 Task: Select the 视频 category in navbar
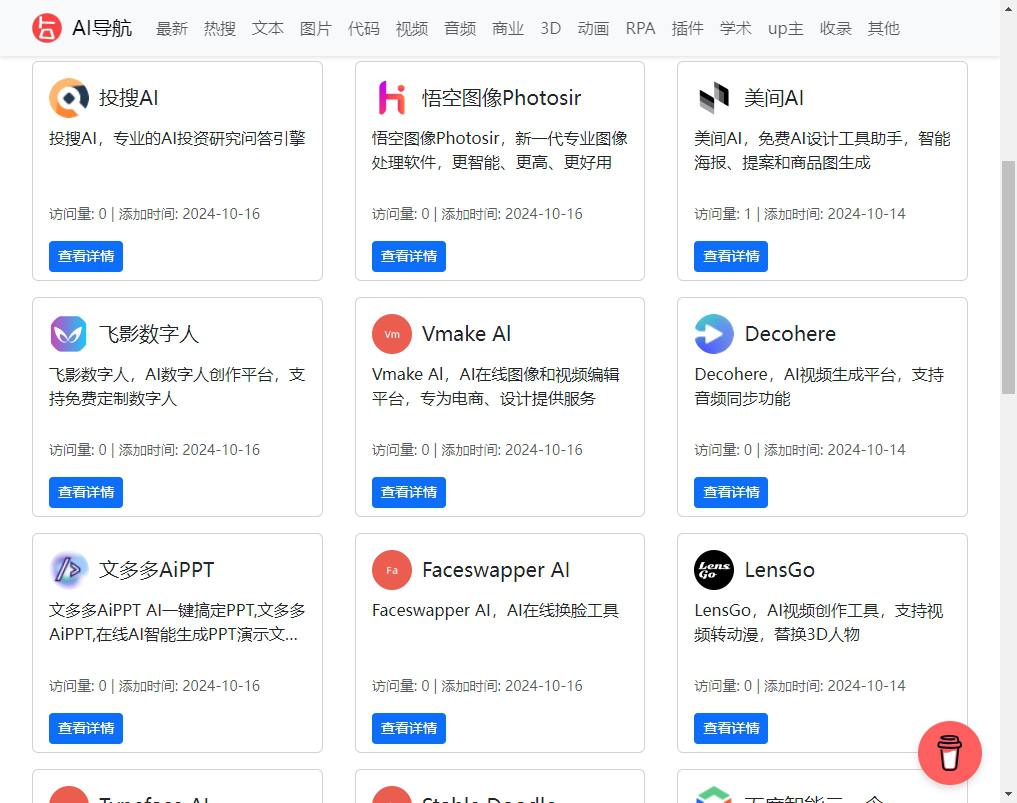(x=412, y=29)
